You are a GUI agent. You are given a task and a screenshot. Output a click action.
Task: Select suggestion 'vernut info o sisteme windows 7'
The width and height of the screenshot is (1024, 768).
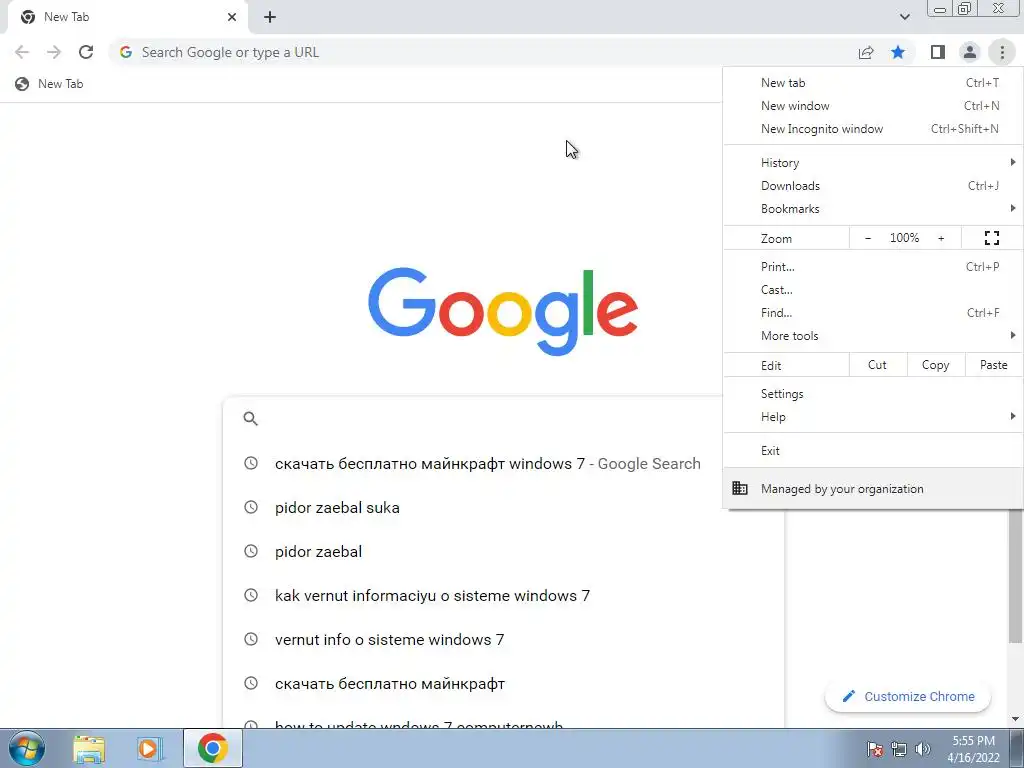(x=503, y=639)
